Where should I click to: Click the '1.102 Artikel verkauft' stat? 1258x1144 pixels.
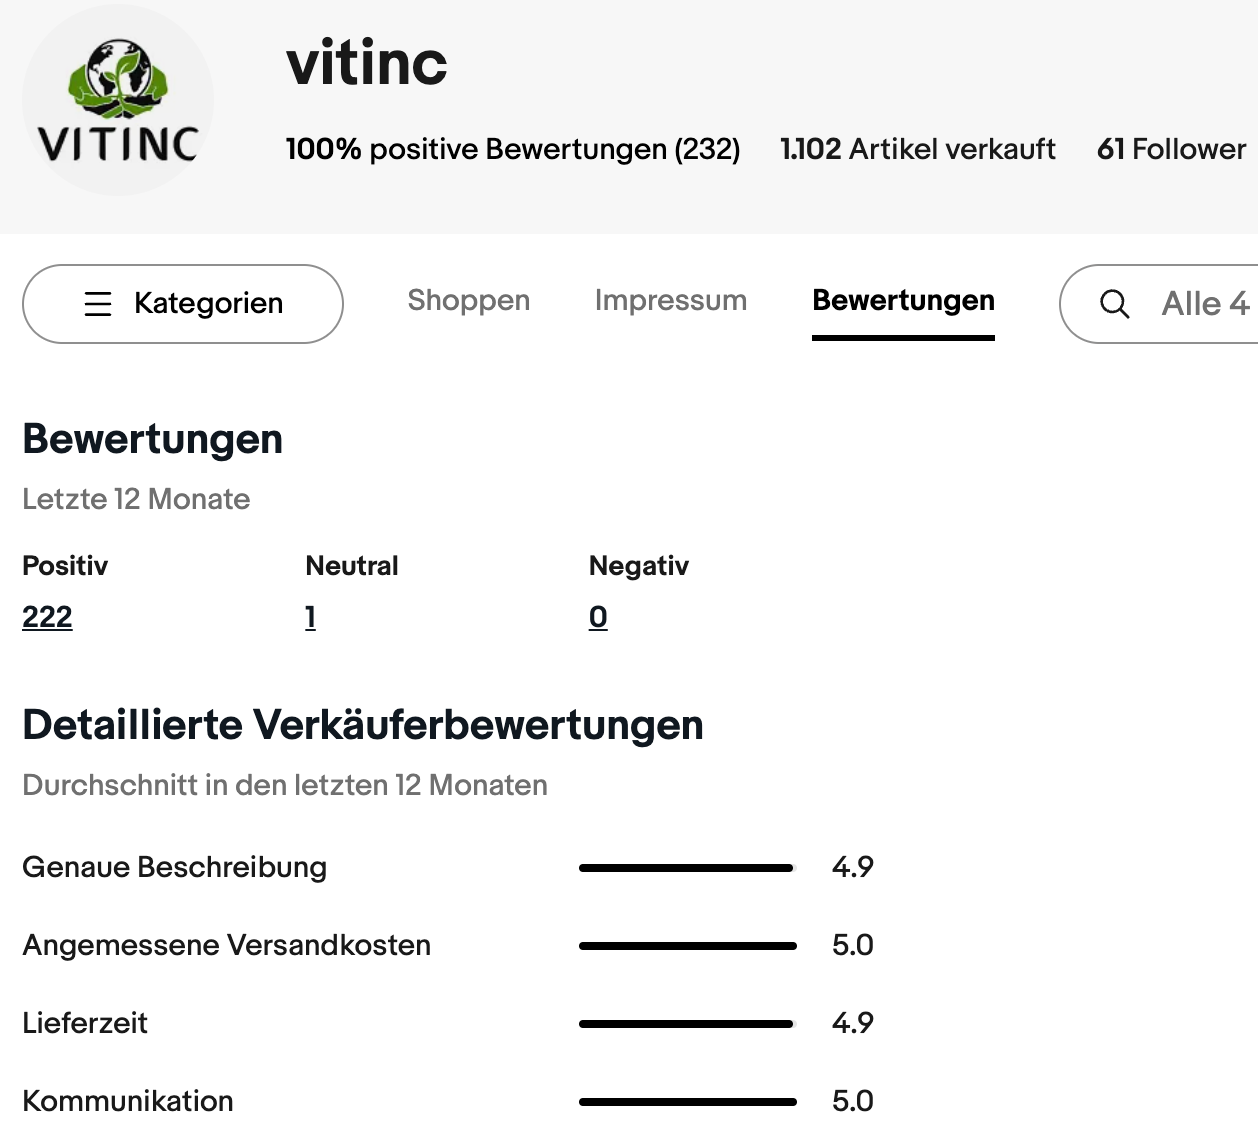click(917, 149)
